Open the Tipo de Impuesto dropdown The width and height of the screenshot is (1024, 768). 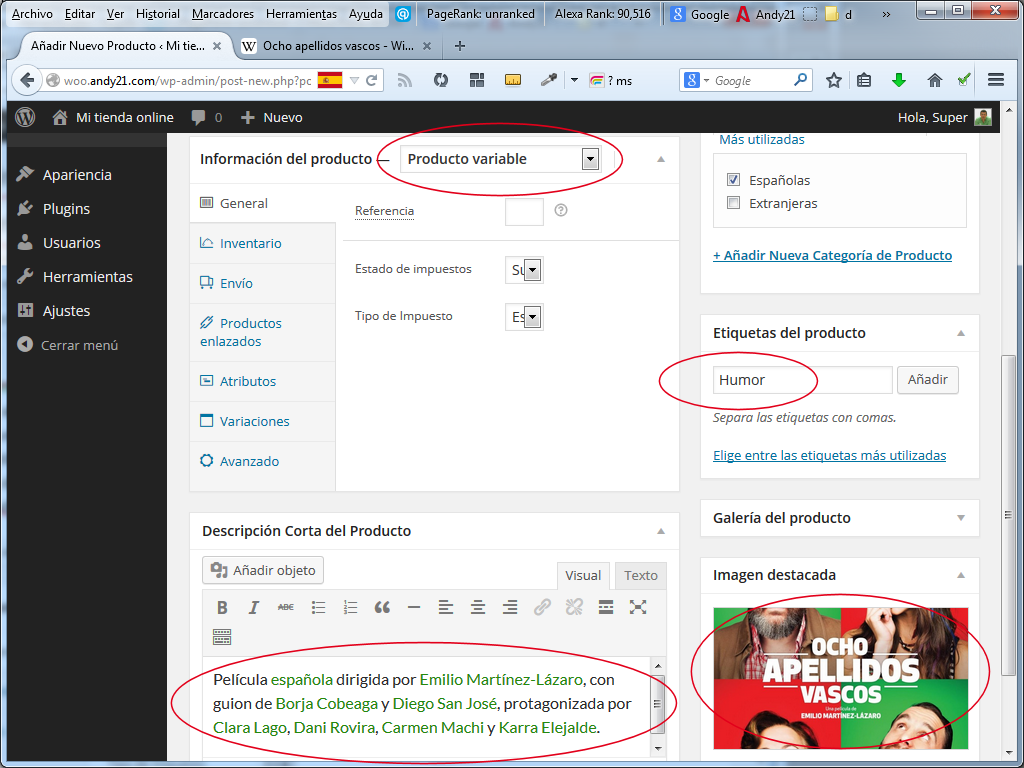(524, 317)
